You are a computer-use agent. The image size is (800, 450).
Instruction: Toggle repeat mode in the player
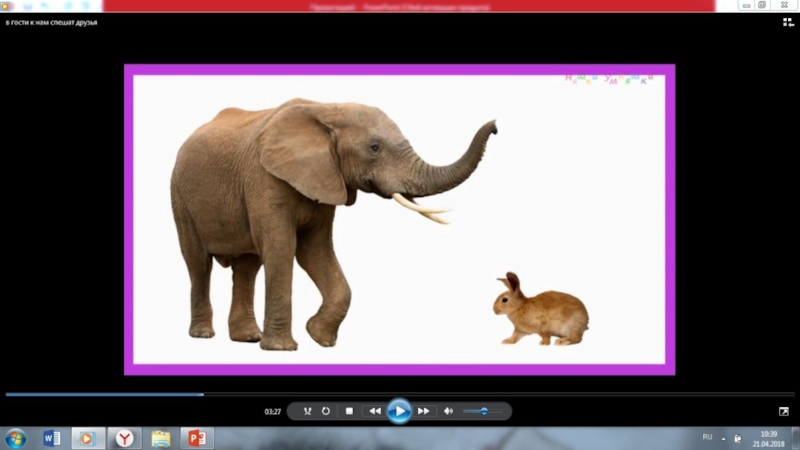tap(326, 411)
